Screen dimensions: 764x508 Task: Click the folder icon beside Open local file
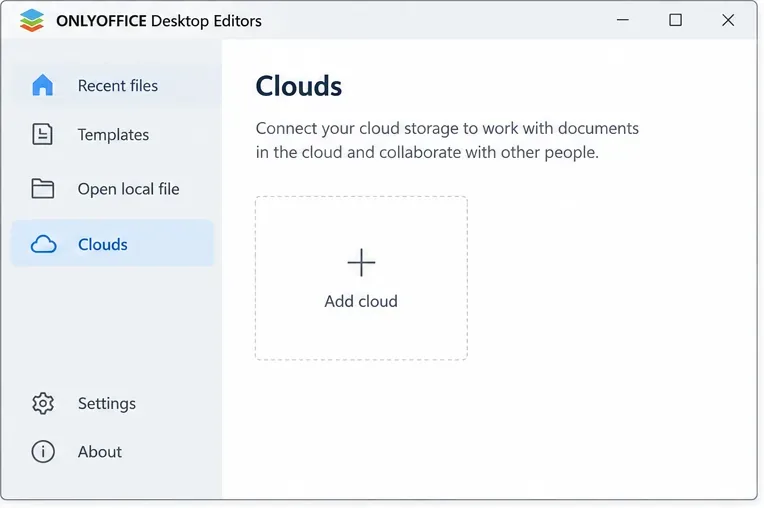(43, 188)
